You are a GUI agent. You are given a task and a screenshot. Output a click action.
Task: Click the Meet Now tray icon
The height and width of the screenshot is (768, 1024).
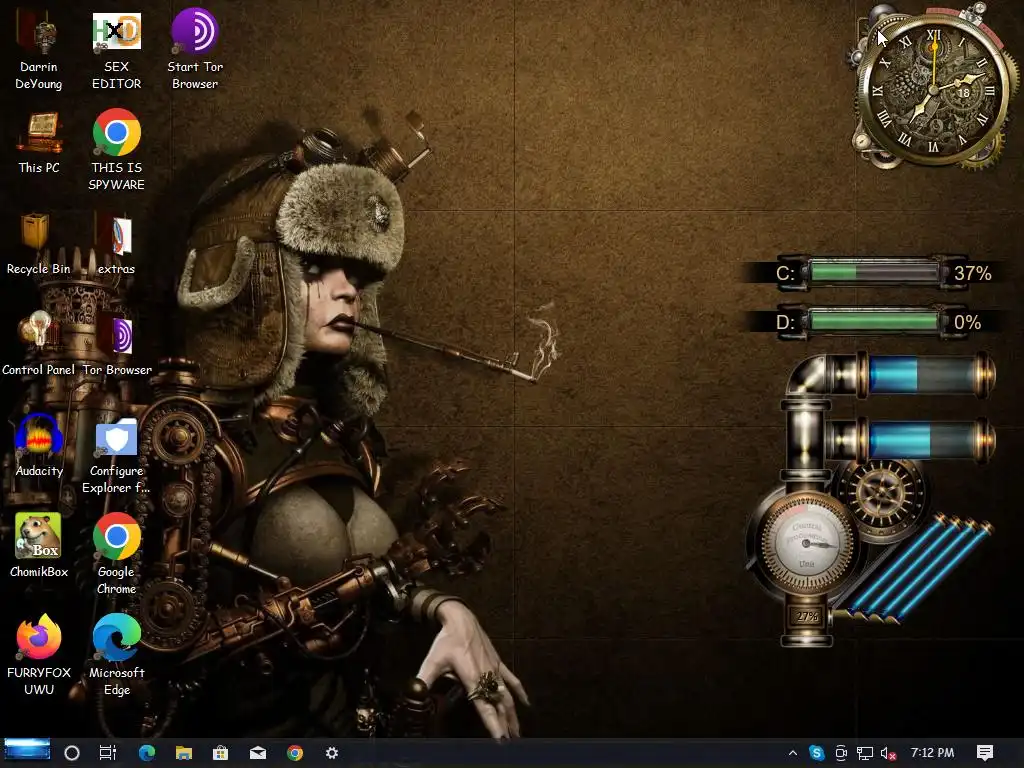click(x=841, y=753)
